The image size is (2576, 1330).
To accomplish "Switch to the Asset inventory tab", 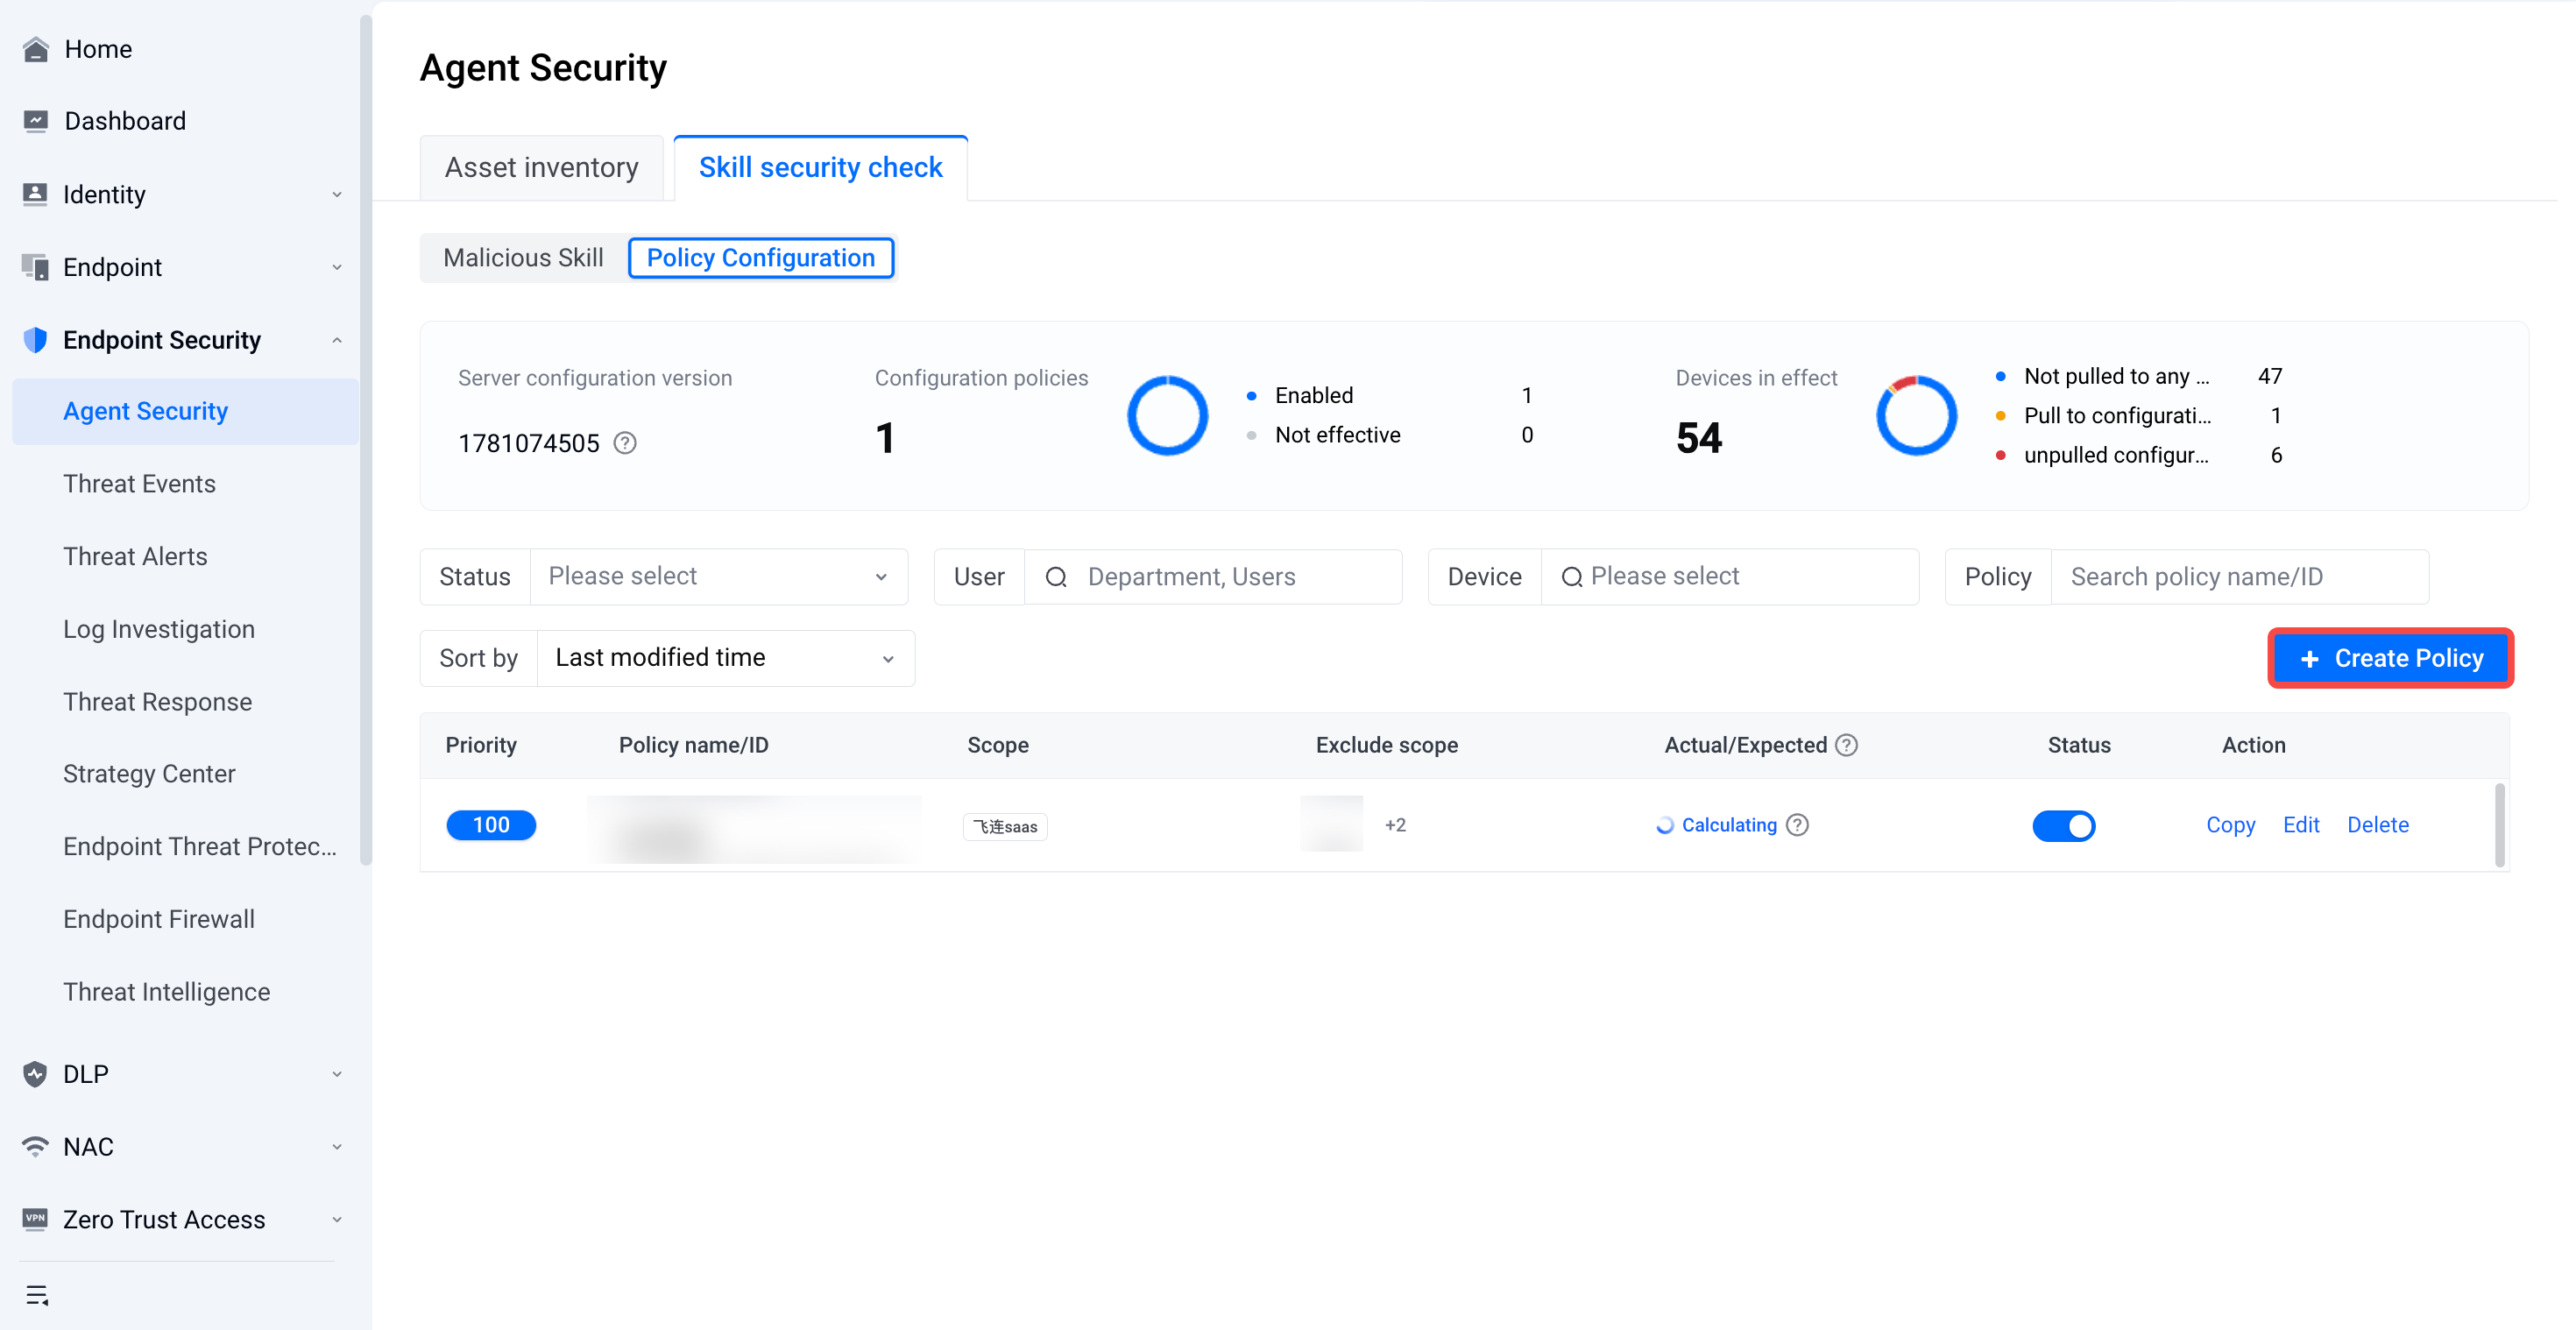I will [x=542, y=167].
